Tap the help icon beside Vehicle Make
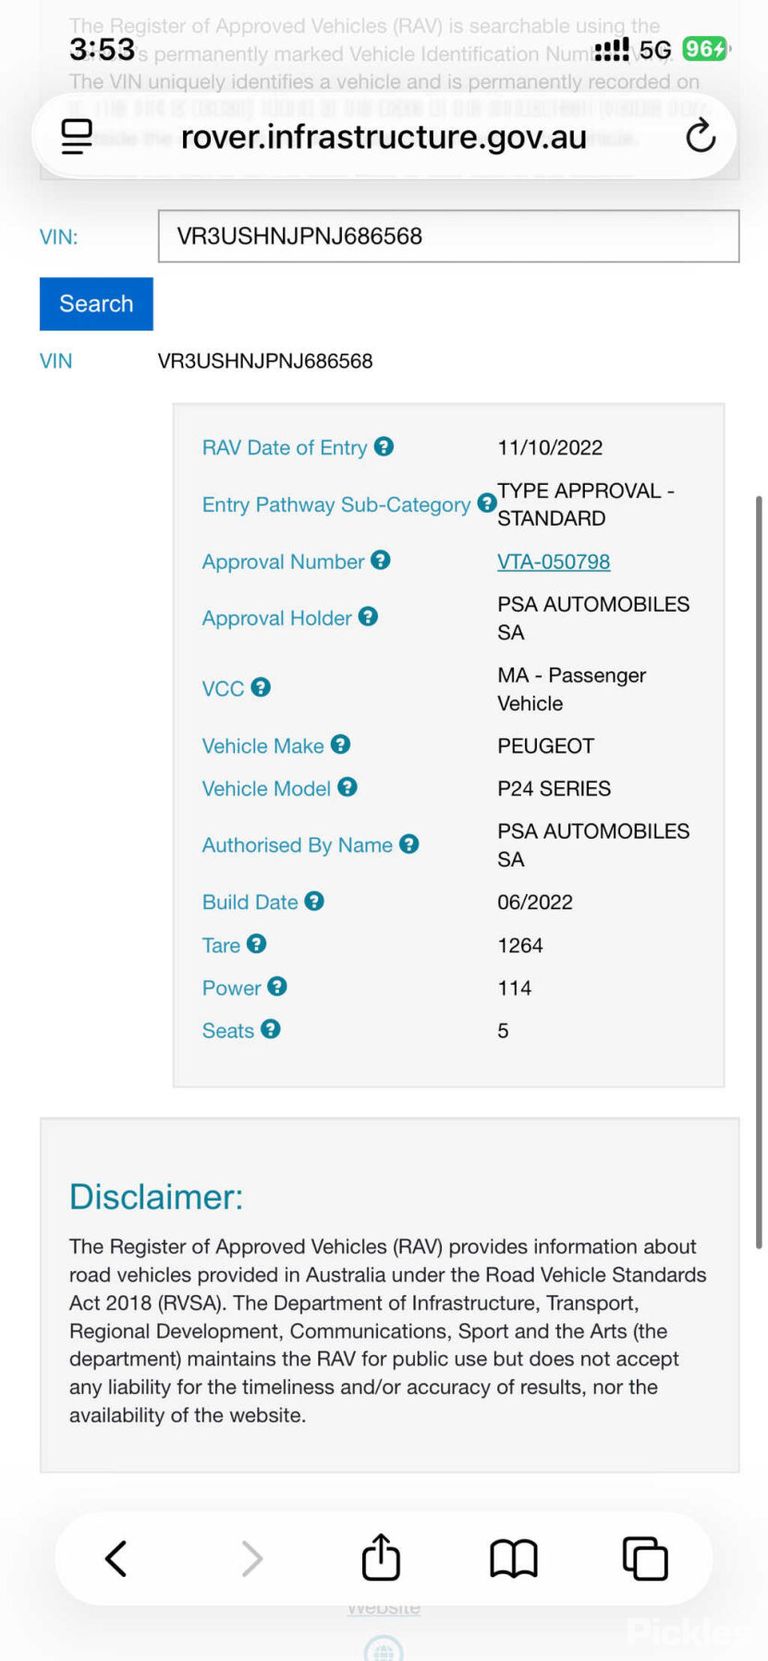 341,744
